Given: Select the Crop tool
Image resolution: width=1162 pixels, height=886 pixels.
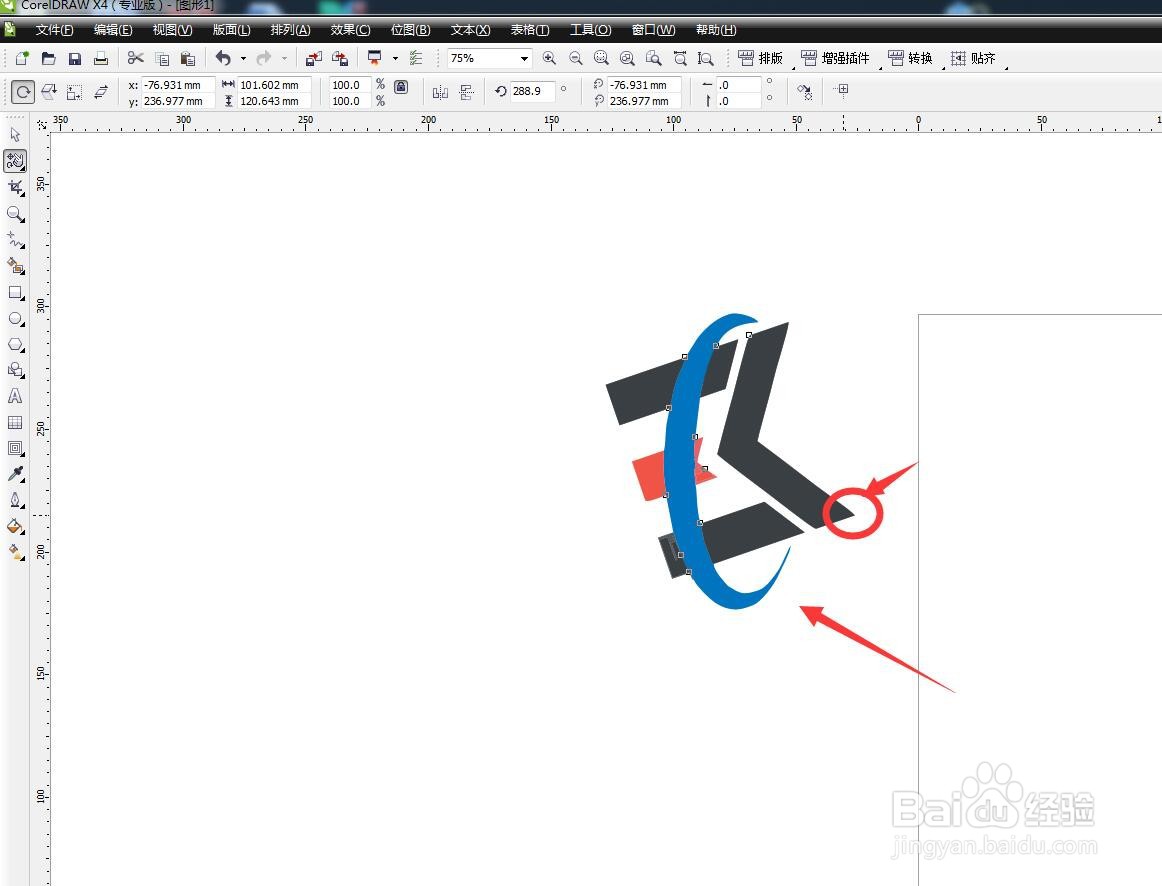Looking at the screenshot, I should [x=15, y=187].
